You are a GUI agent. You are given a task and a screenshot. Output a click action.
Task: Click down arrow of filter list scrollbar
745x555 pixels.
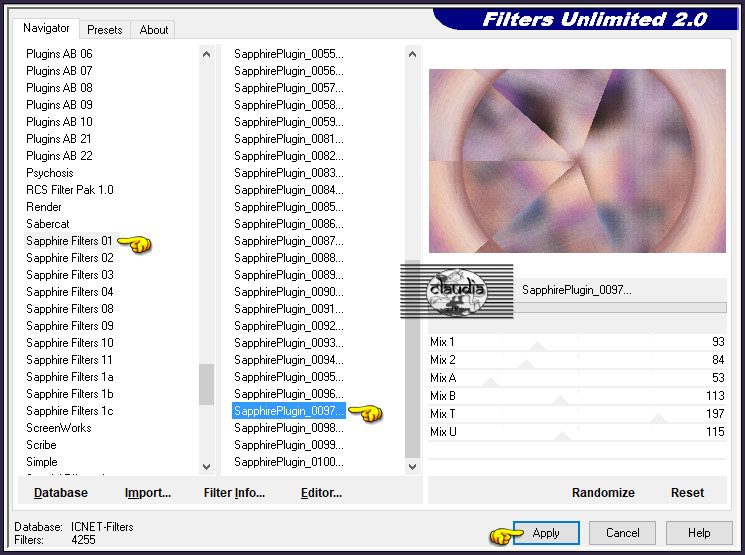click(412, 467)
